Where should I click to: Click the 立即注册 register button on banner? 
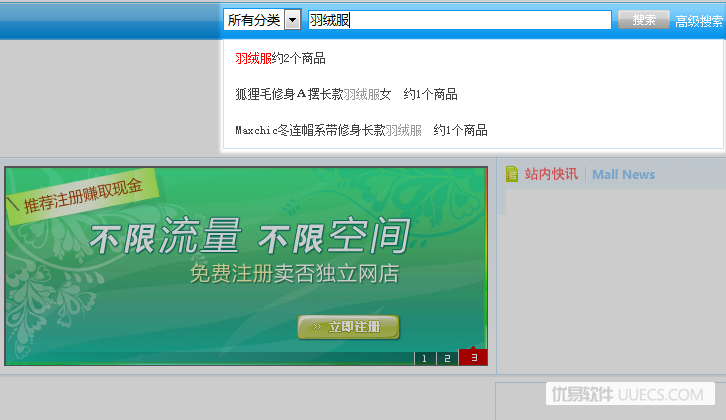click(348, 327)
